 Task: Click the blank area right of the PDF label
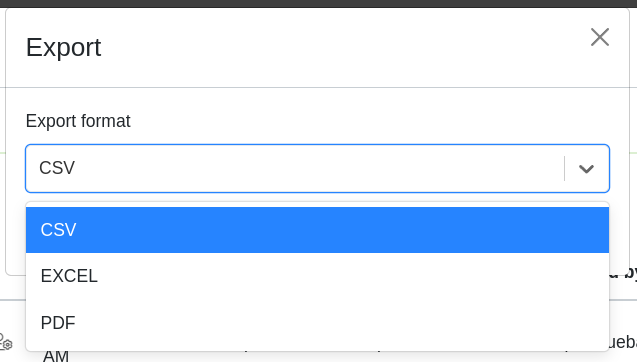coord(341,323)
